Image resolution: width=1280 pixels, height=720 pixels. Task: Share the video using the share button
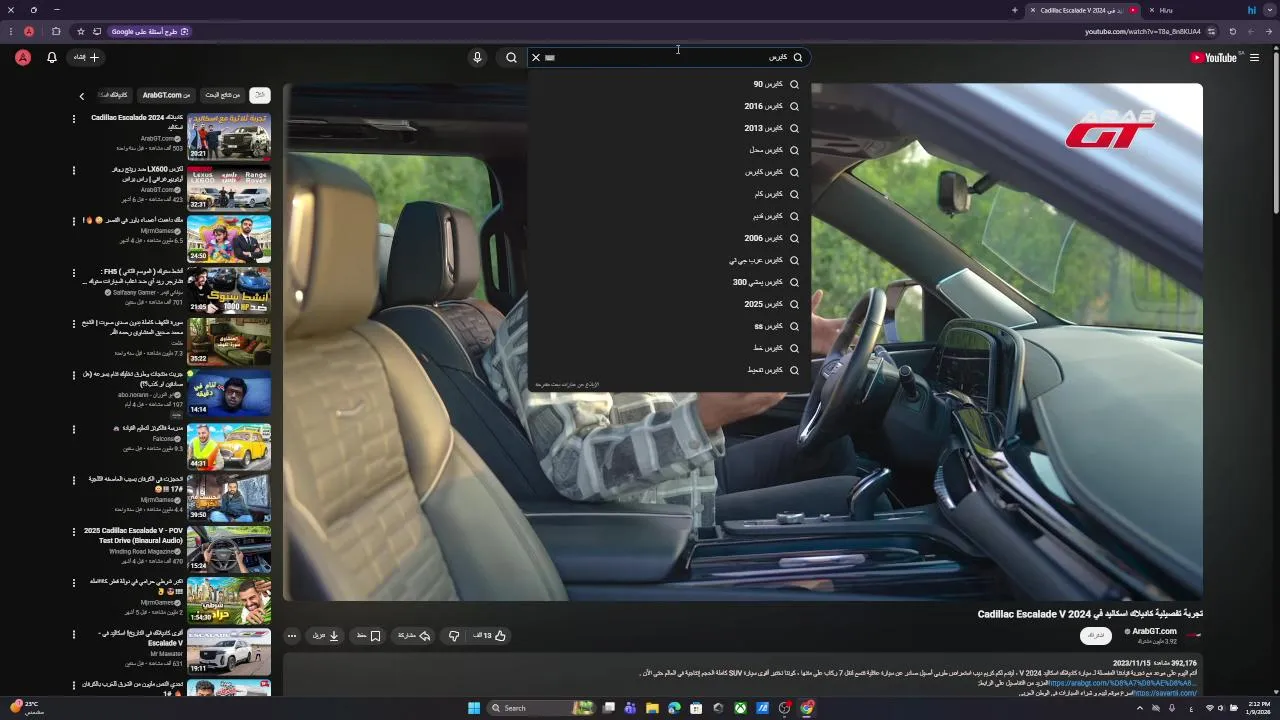click(413, 636)
